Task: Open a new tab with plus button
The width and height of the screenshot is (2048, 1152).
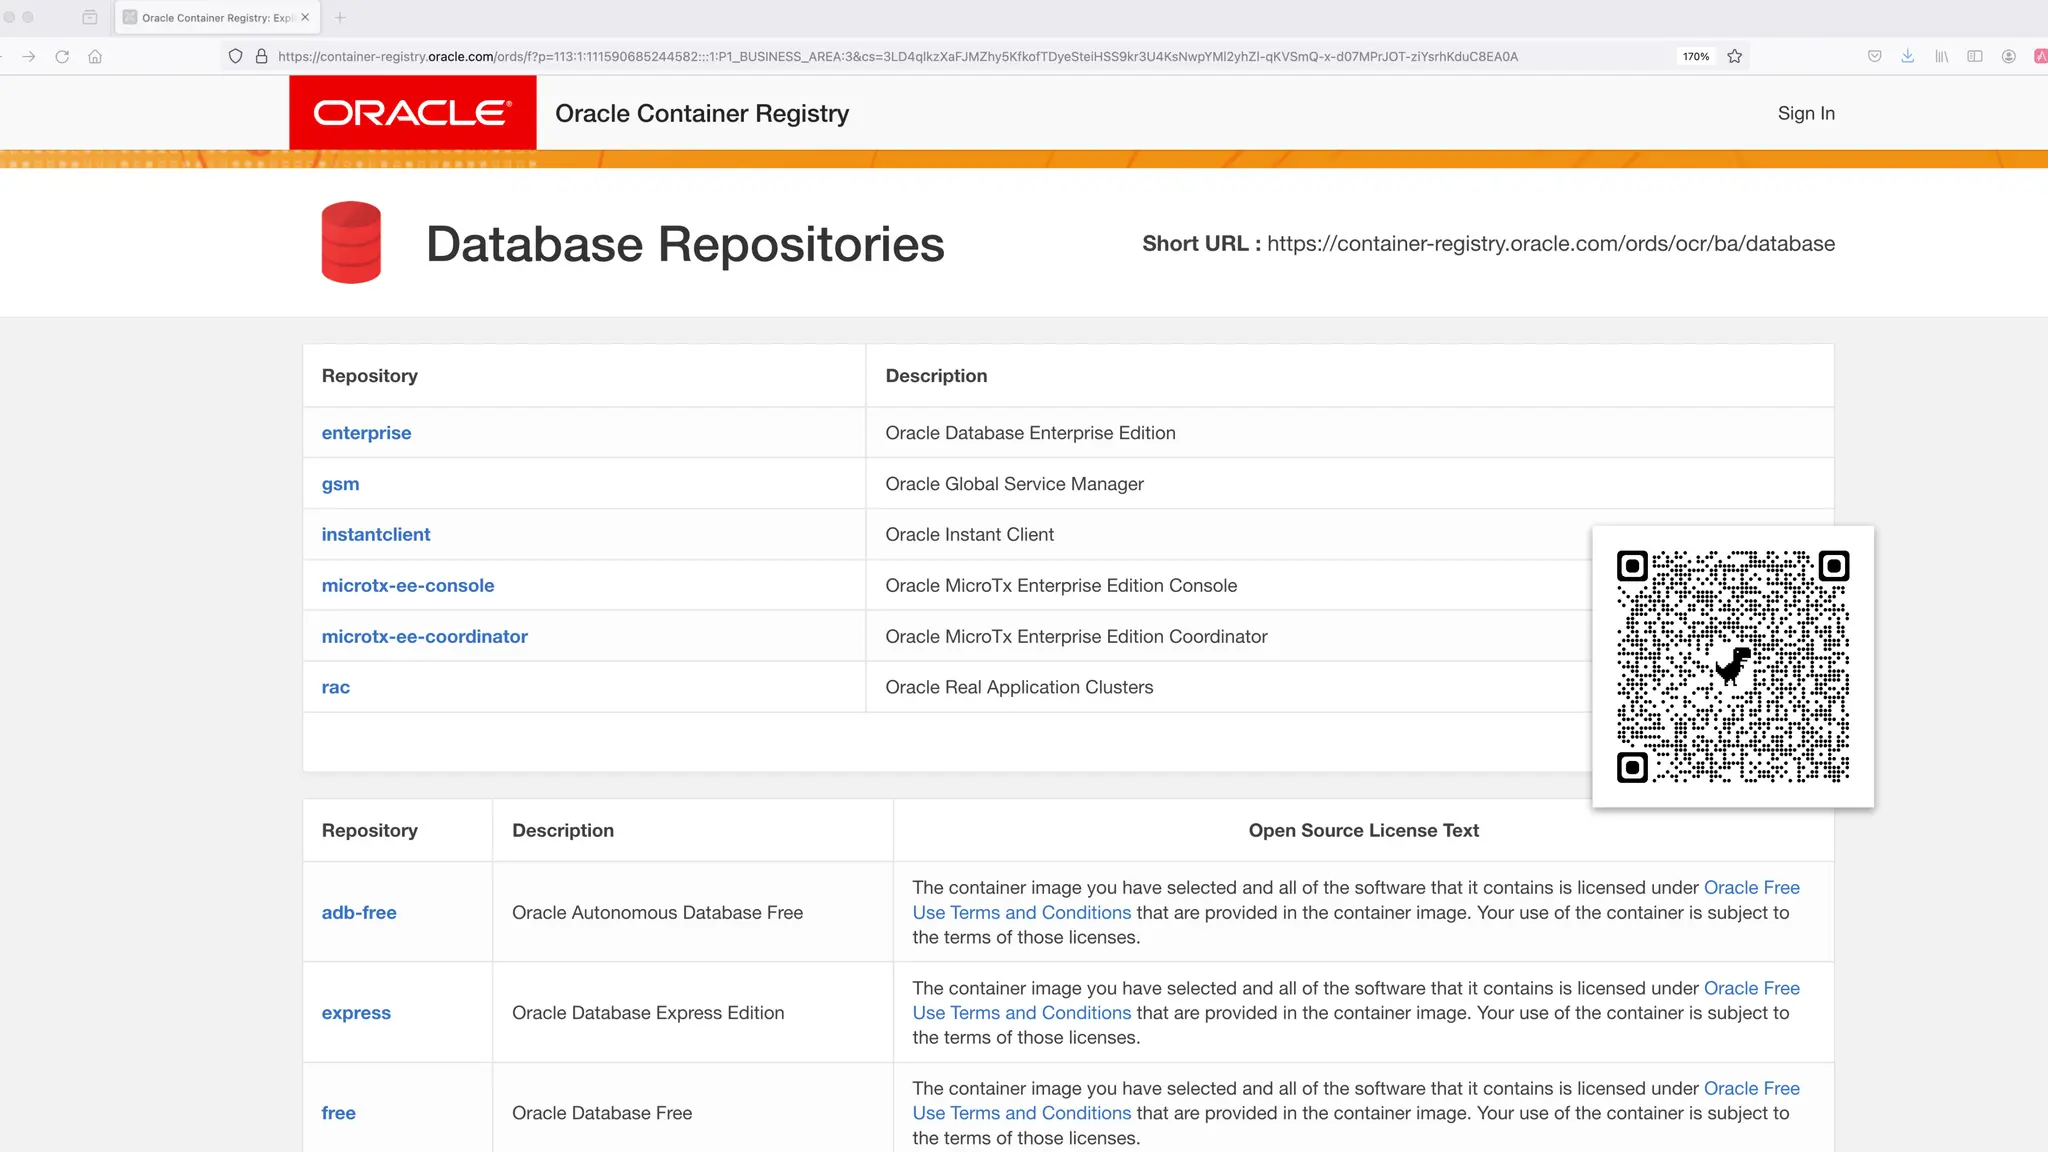Action: tap(340, 17)
